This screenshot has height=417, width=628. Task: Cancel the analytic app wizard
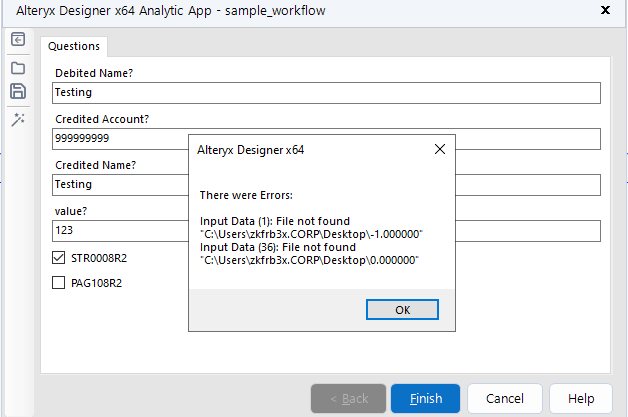504,398
